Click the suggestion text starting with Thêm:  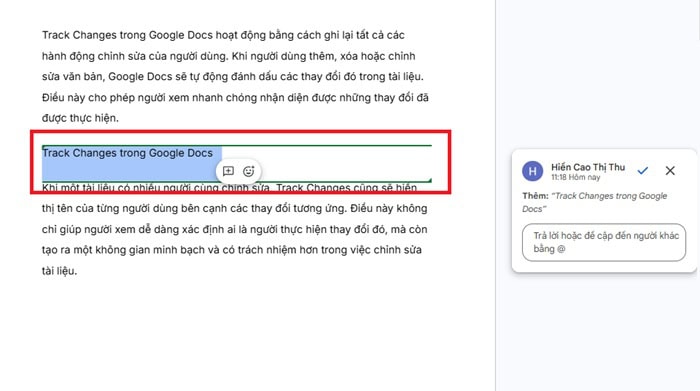[594, 202]
